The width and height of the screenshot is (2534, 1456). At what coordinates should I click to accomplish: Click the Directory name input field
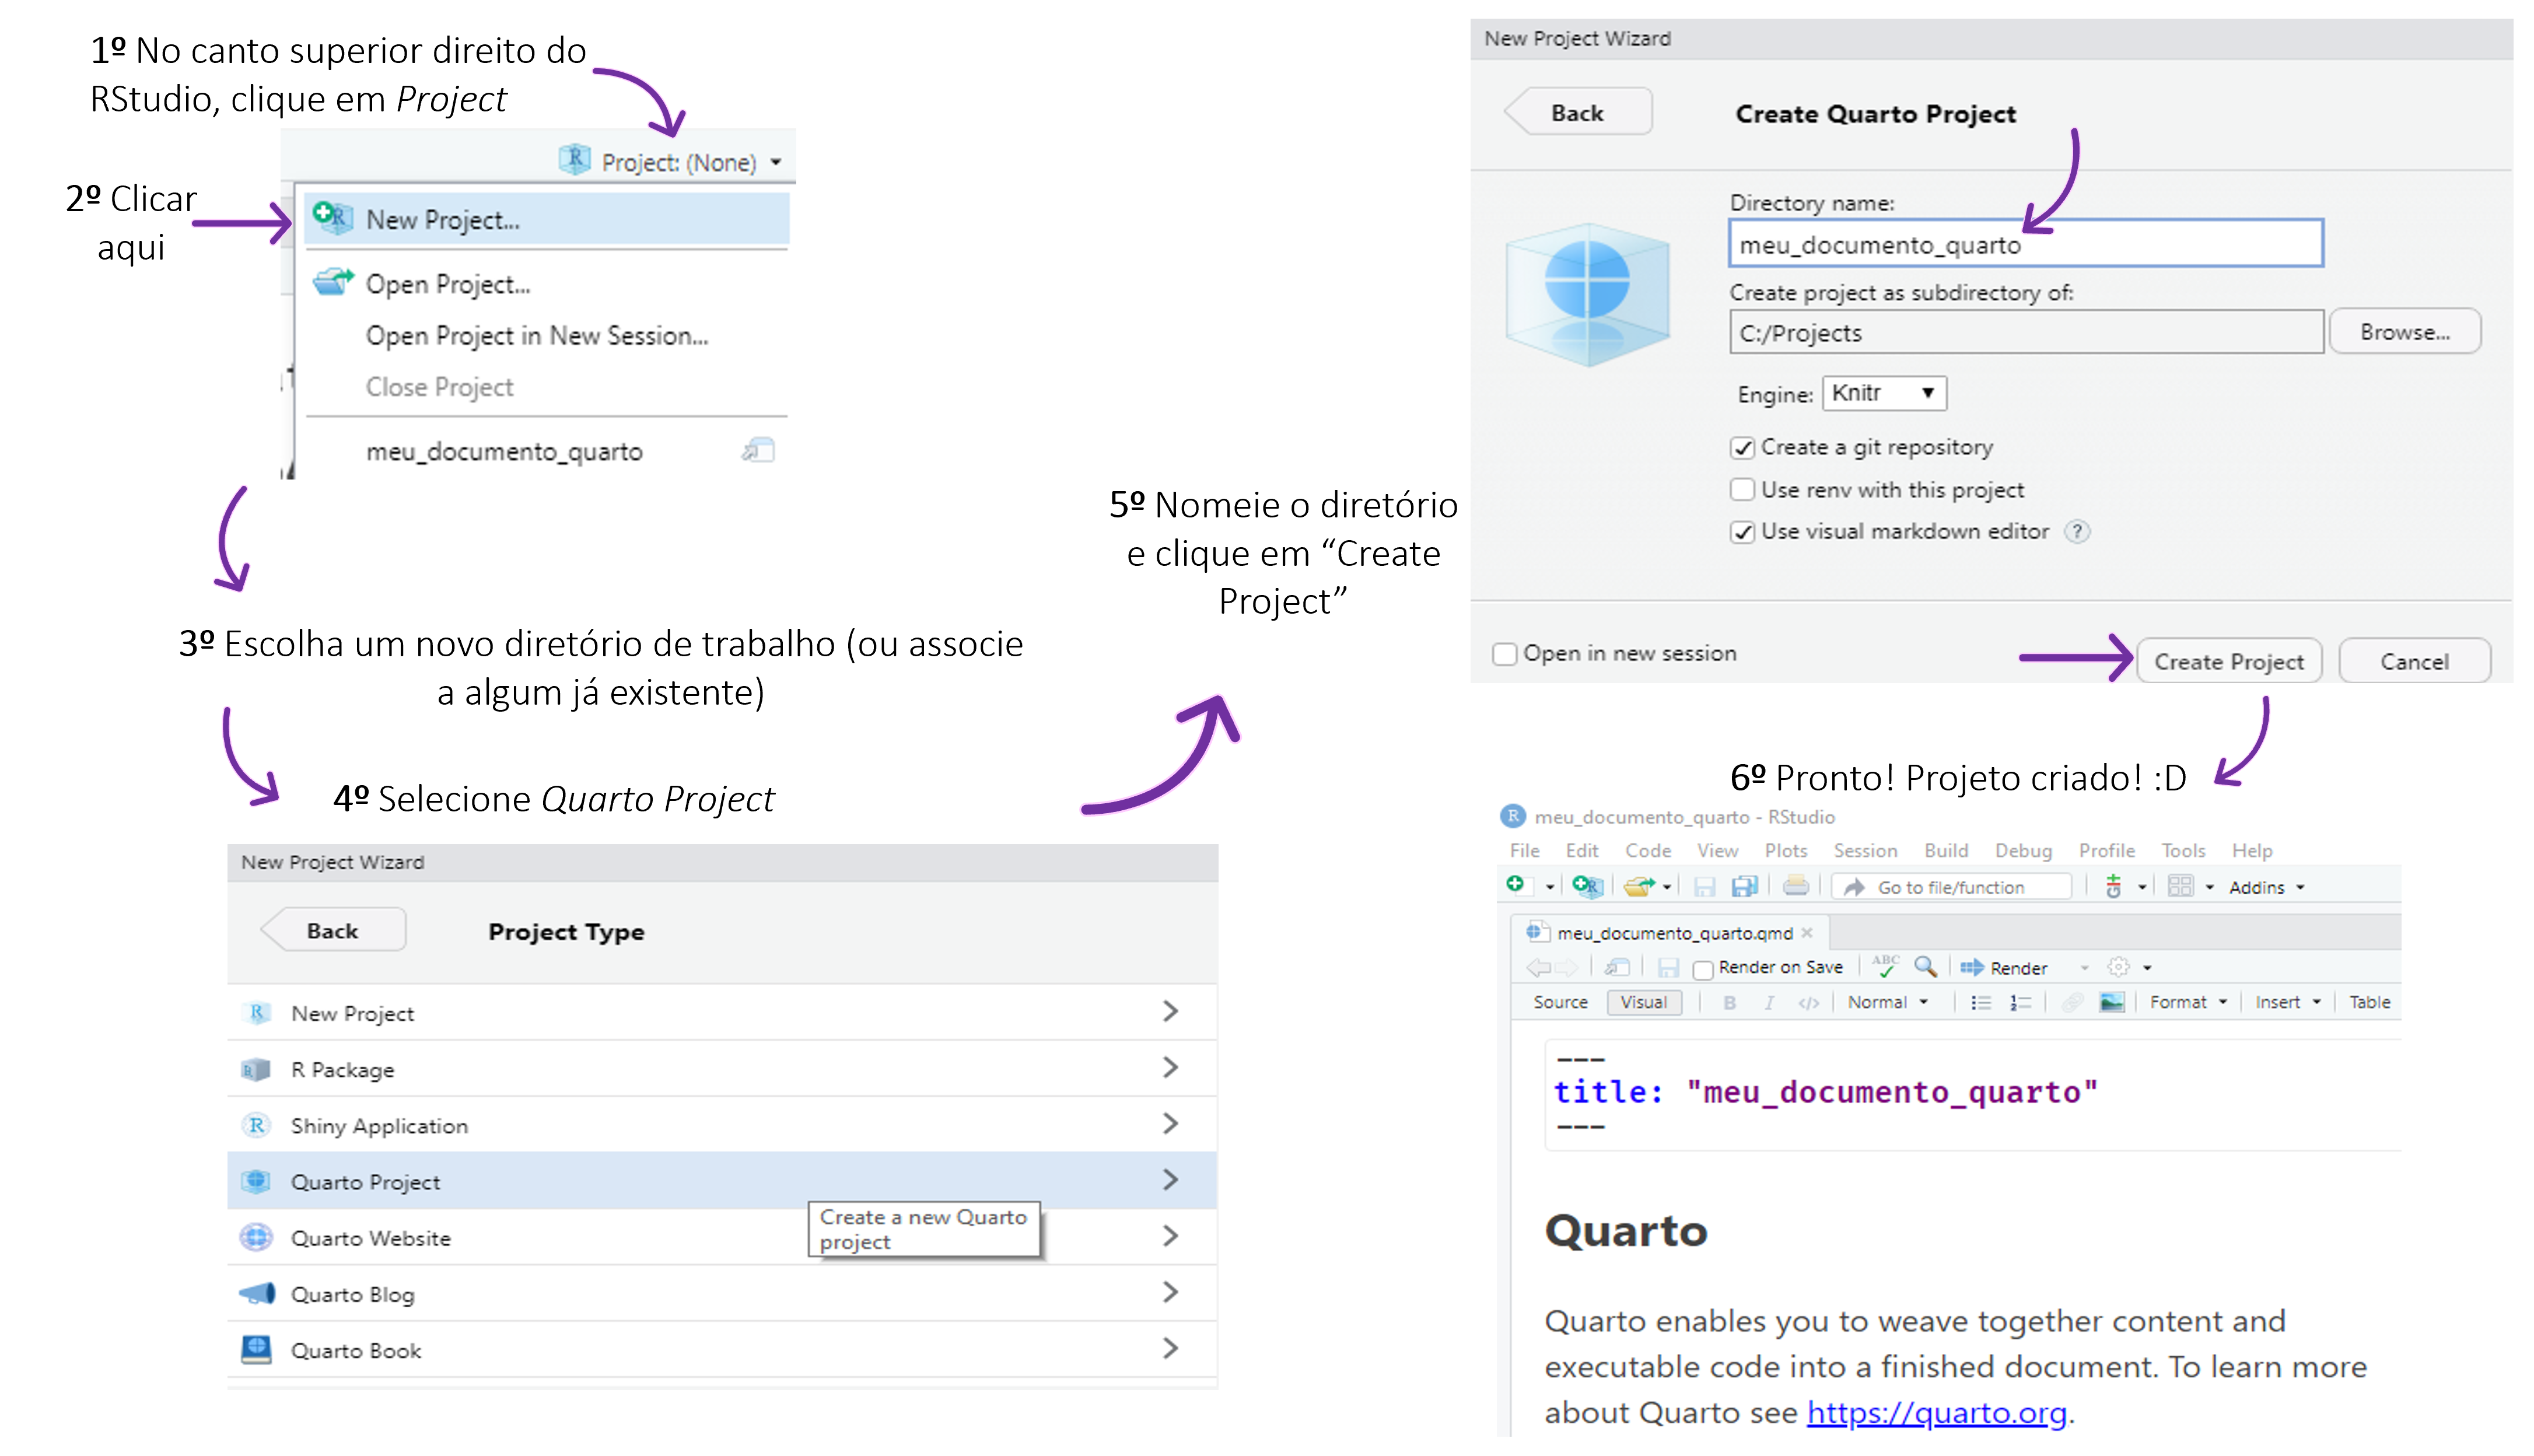tap(2025, 244)
